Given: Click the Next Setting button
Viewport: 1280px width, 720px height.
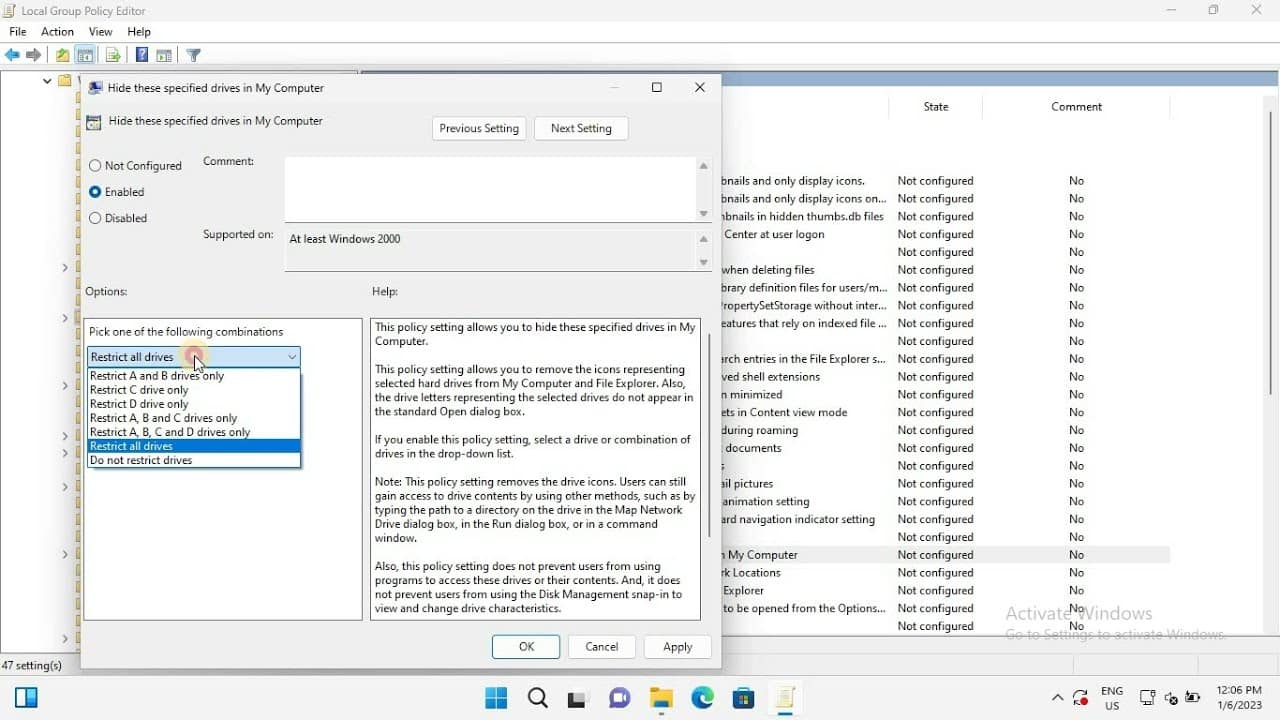Looking at the screenshot, I should pos(581,128).
